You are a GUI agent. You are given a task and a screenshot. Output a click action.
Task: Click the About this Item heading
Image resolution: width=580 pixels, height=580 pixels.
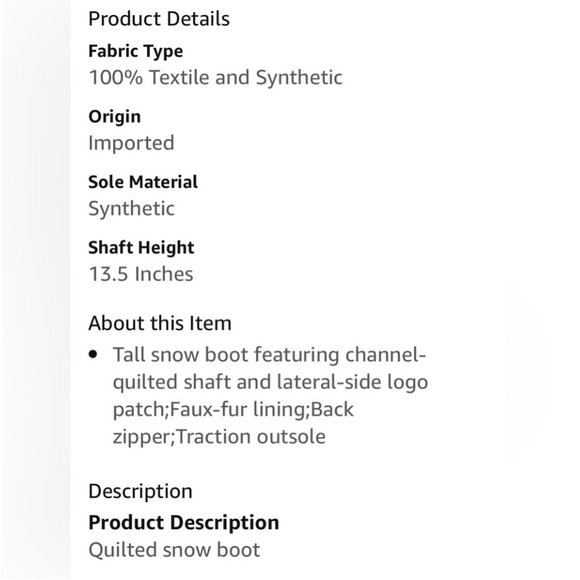pyautogui.click(x=160, y=323)
